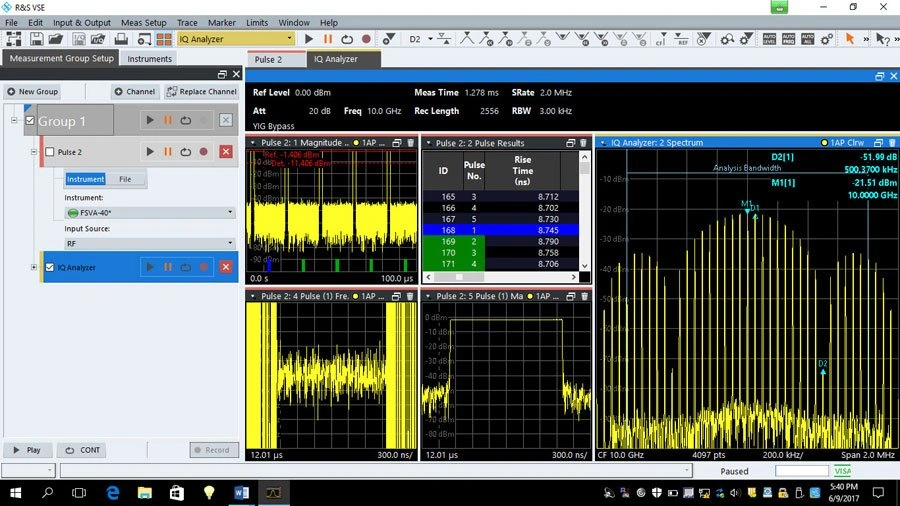Switch to the Instruments tab
This screenshot has height=506, width=900.
(x=149, y=59)
